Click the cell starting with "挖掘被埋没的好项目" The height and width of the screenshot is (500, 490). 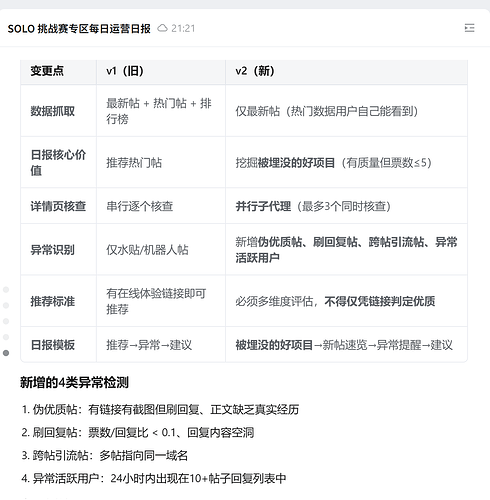pos(346,162)
